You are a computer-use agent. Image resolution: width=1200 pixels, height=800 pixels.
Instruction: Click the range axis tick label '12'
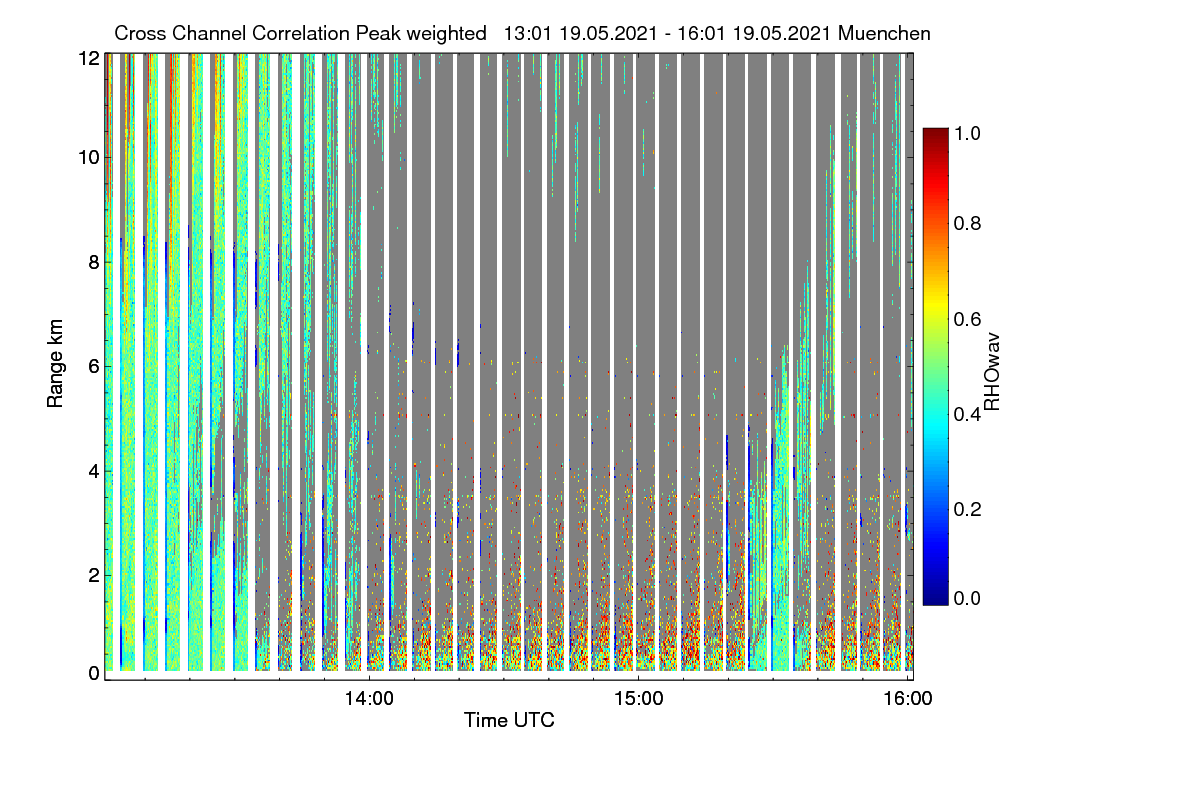(x=89, y=59)
